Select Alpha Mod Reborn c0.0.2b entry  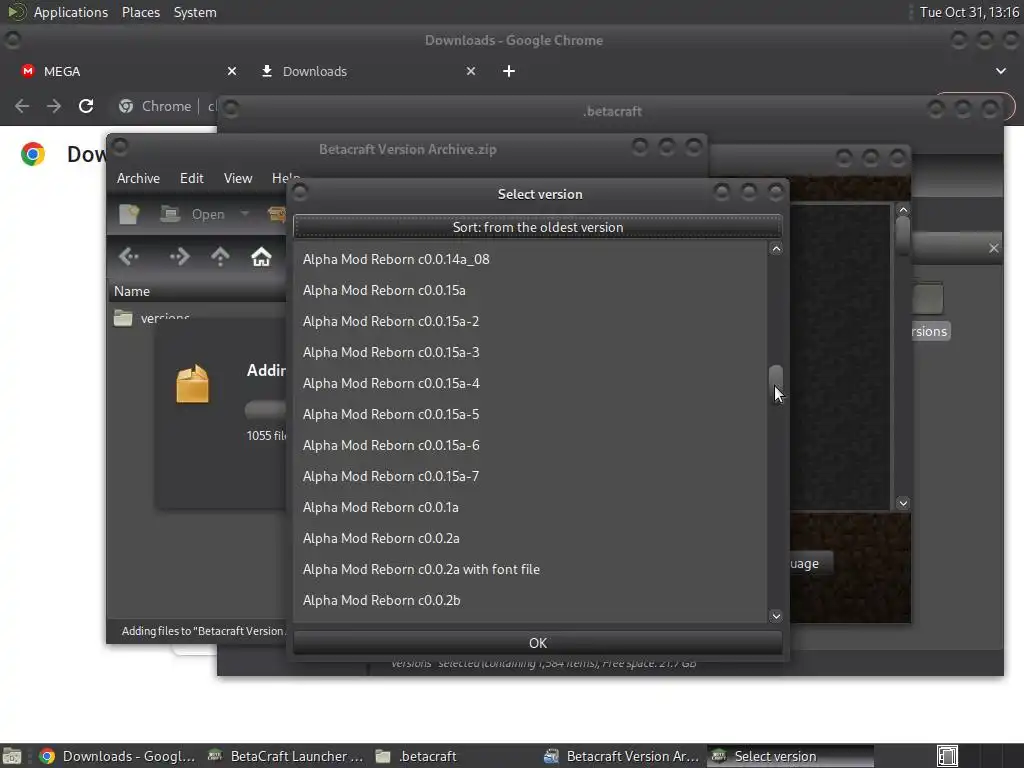pos(530,601)
